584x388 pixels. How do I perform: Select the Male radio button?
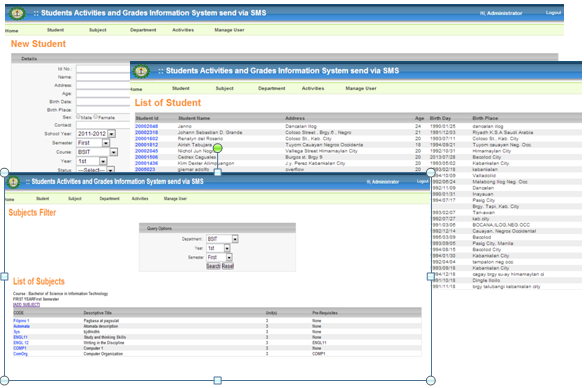click(x=79, y=117)
